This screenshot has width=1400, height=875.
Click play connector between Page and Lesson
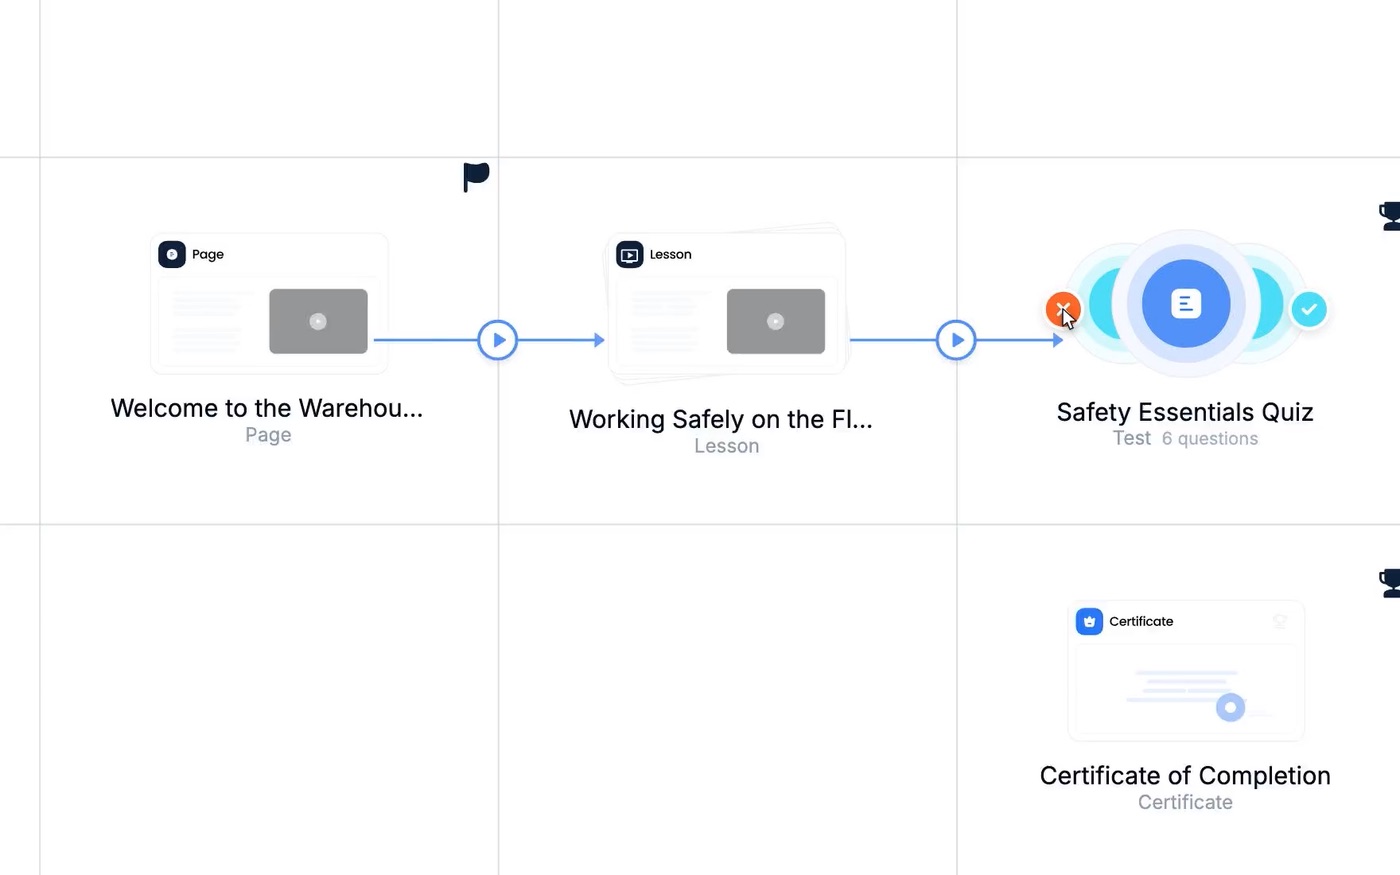point(498,340)
